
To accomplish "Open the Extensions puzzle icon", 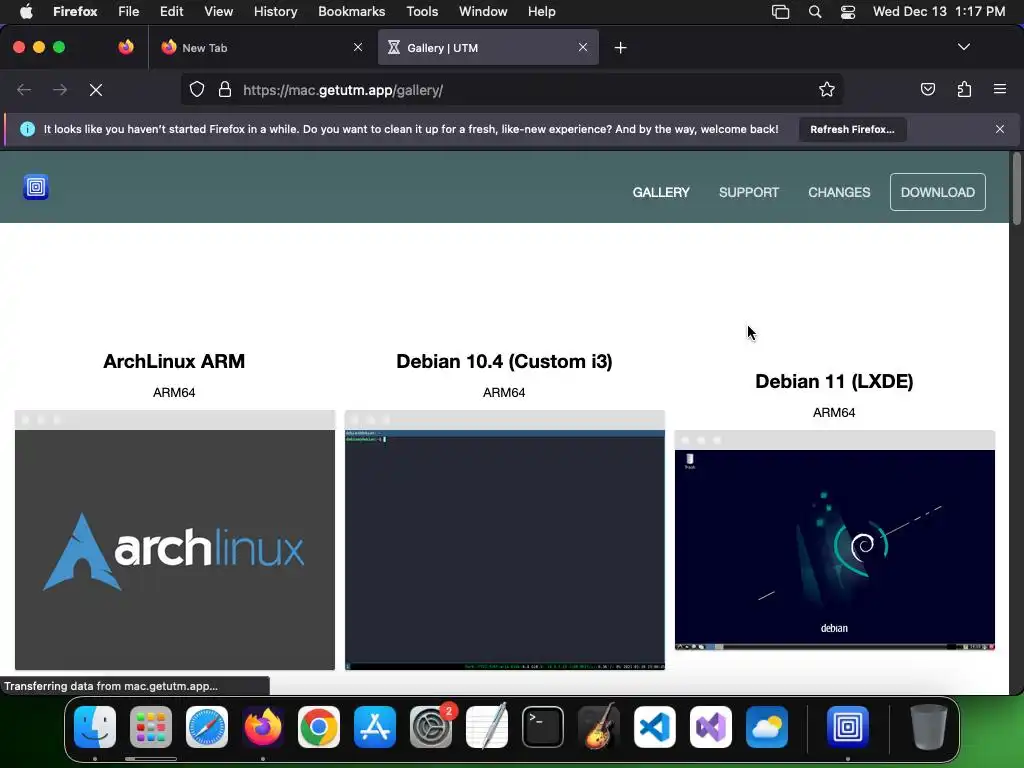I will (x=964, y=89).
